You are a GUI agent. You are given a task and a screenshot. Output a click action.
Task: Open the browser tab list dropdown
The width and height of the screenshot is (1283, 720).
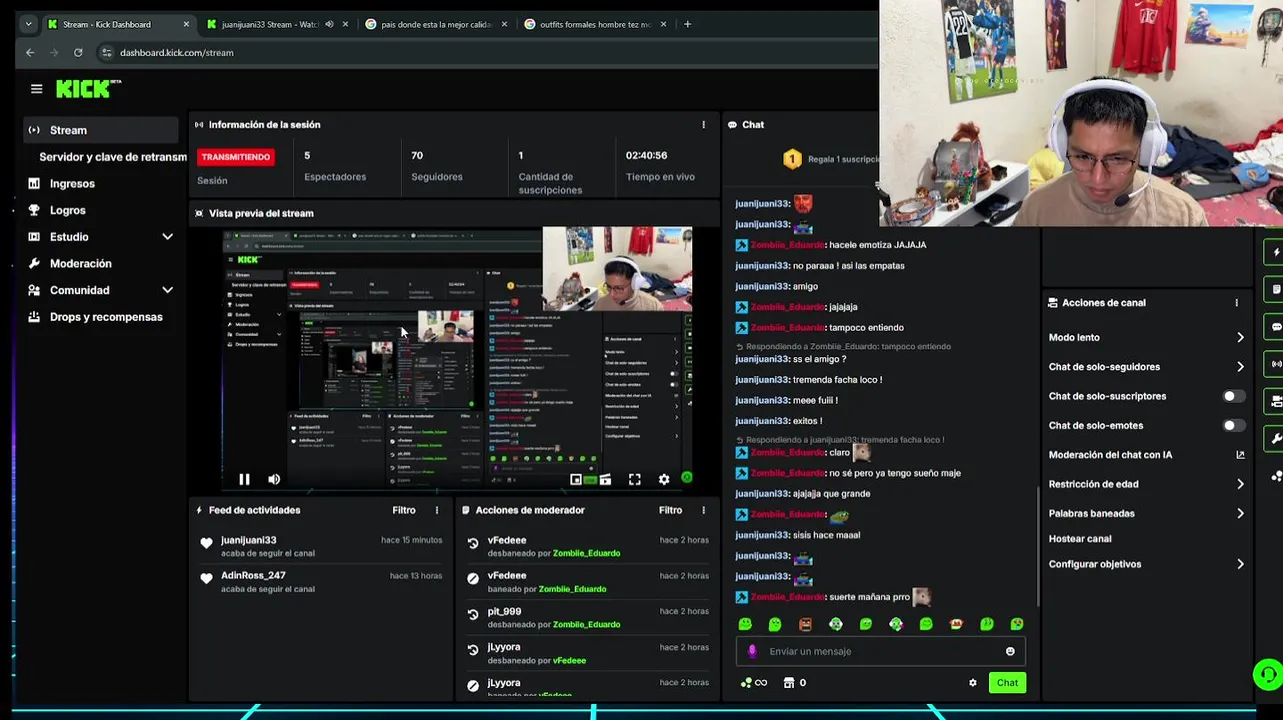pos(27,24)
